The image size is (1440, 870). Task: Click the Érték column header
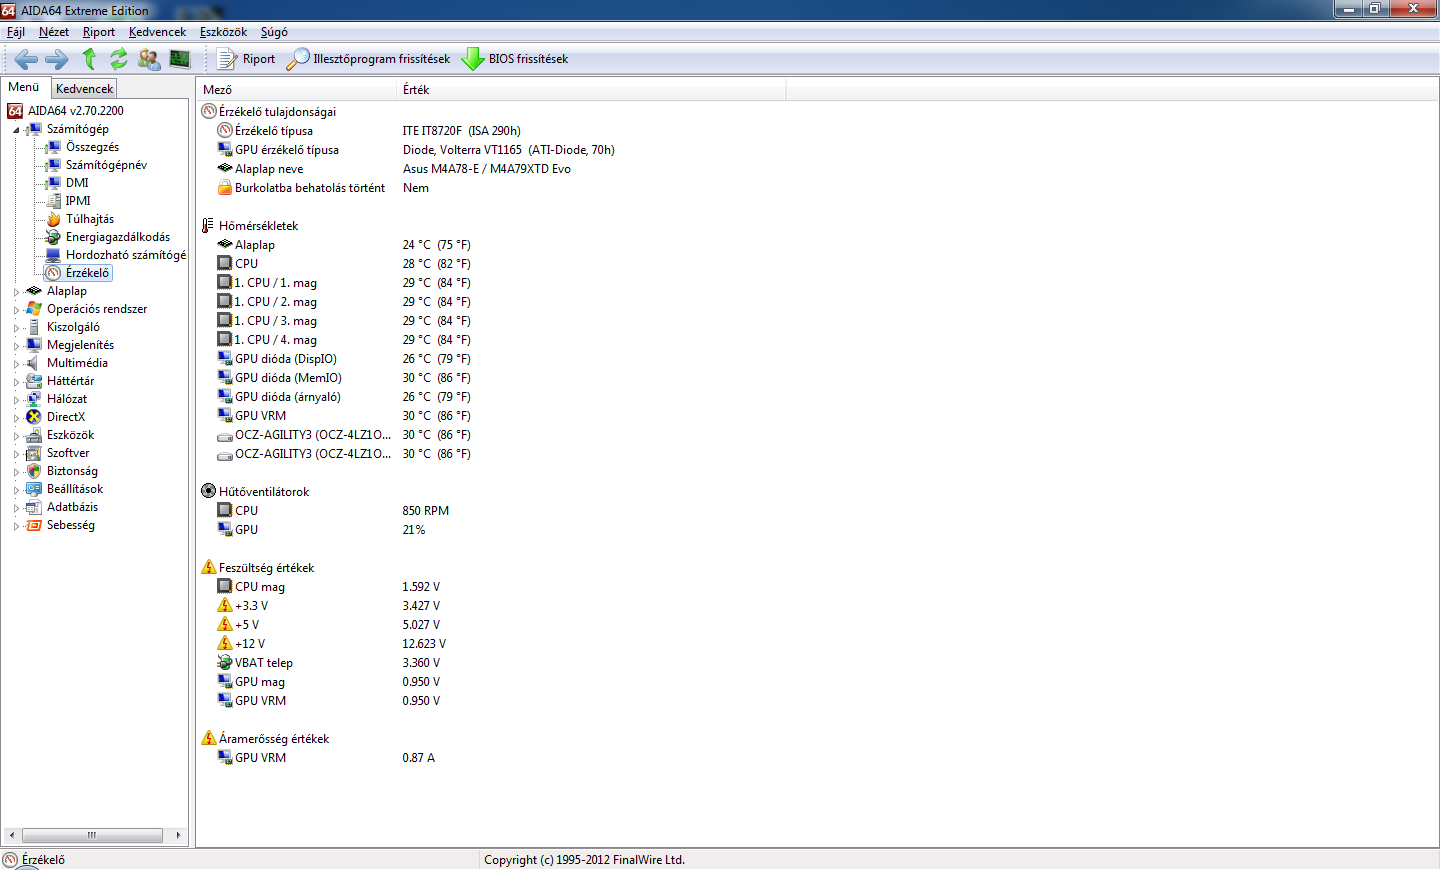point(591,90)
